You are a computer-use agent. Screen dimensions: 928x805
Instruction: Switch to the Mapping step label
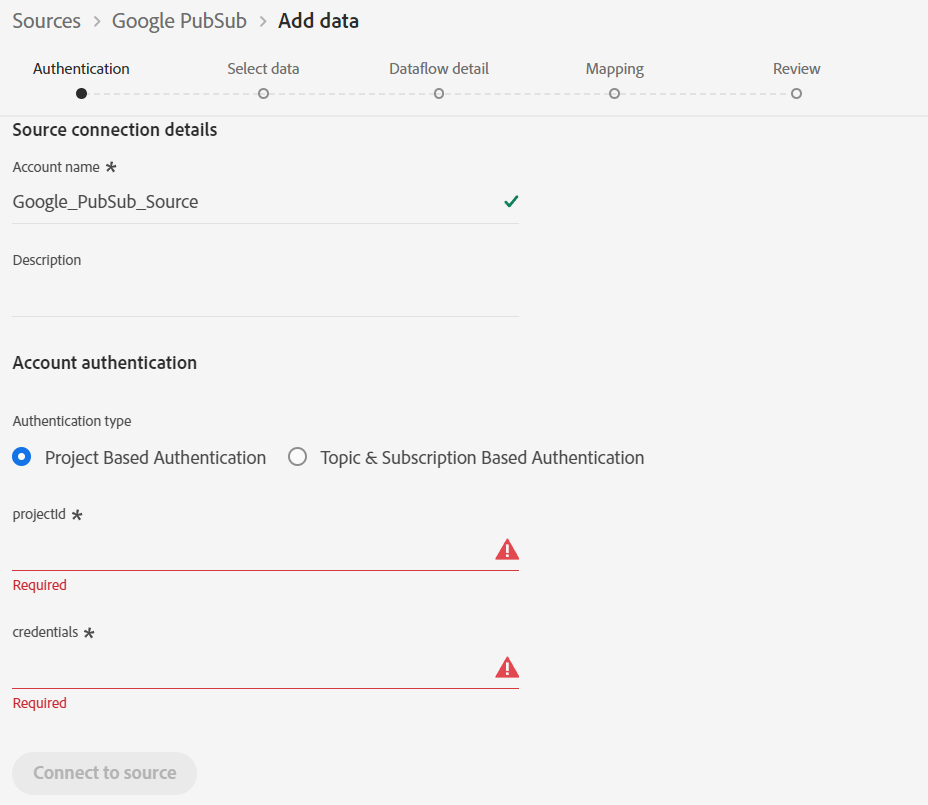(x=614, y=68)
